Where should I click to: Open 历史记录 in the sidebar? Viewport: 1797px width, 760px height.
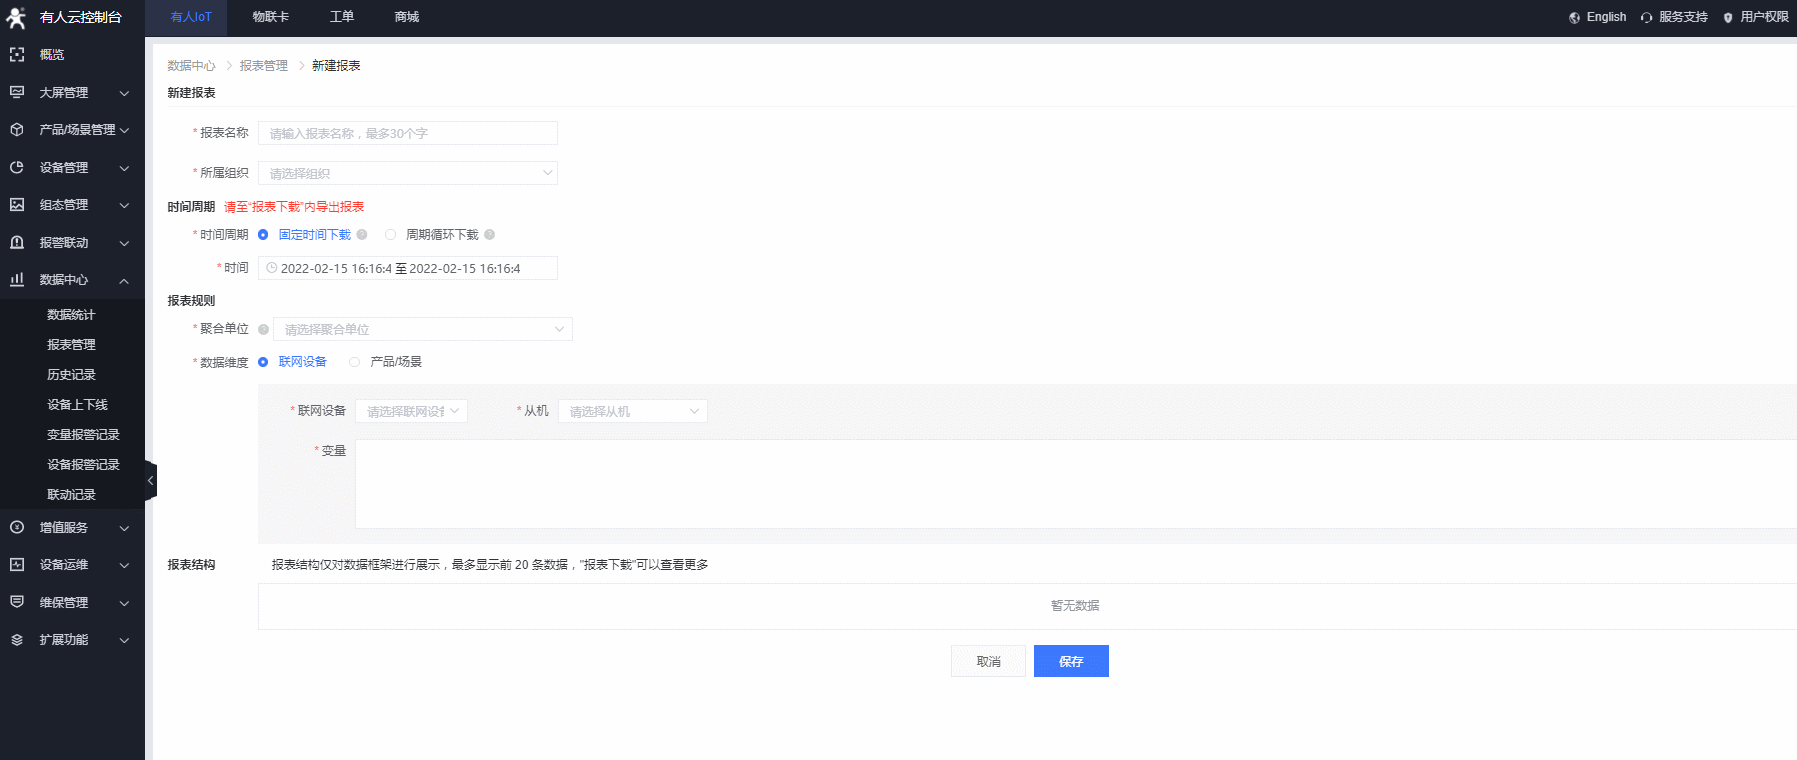coord(72,375)
